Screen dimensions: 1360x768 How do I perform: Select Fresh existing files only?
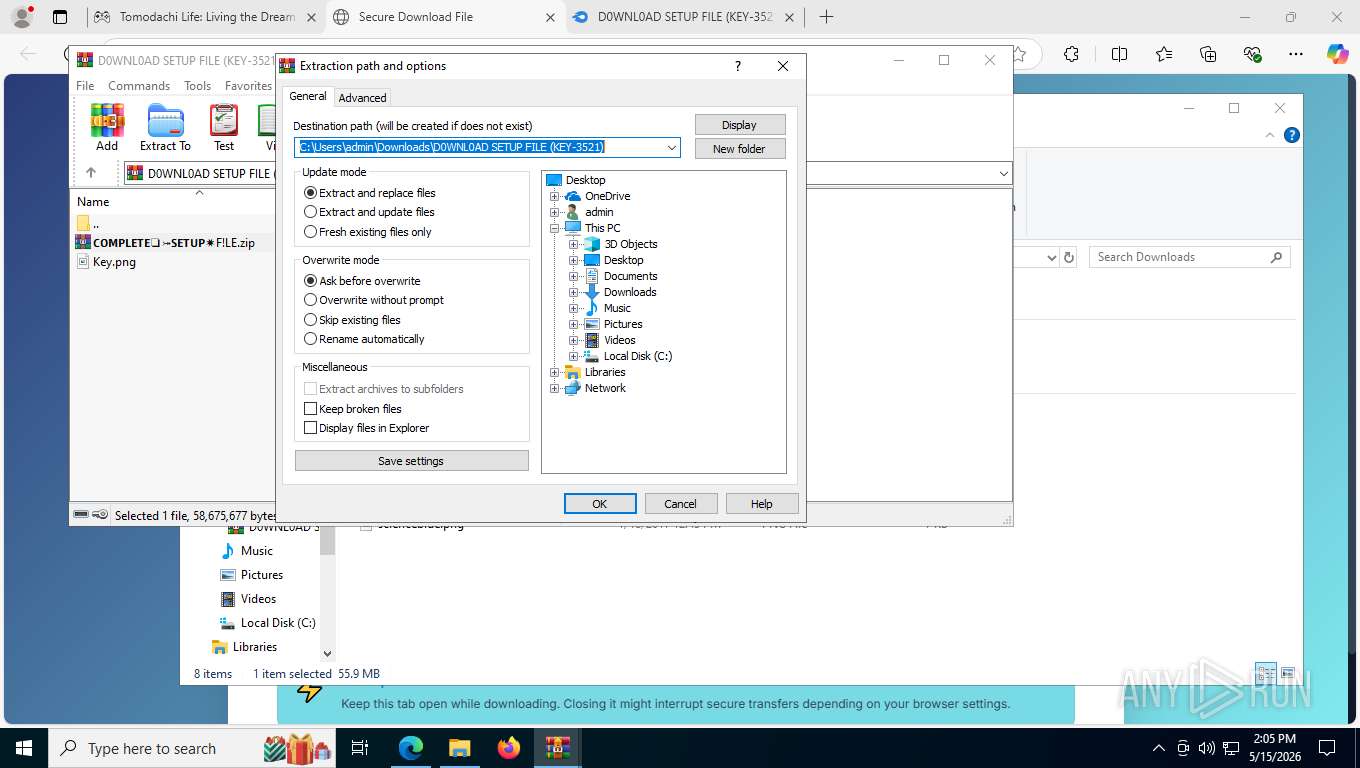pyautogui.click(x=368, y=232)
